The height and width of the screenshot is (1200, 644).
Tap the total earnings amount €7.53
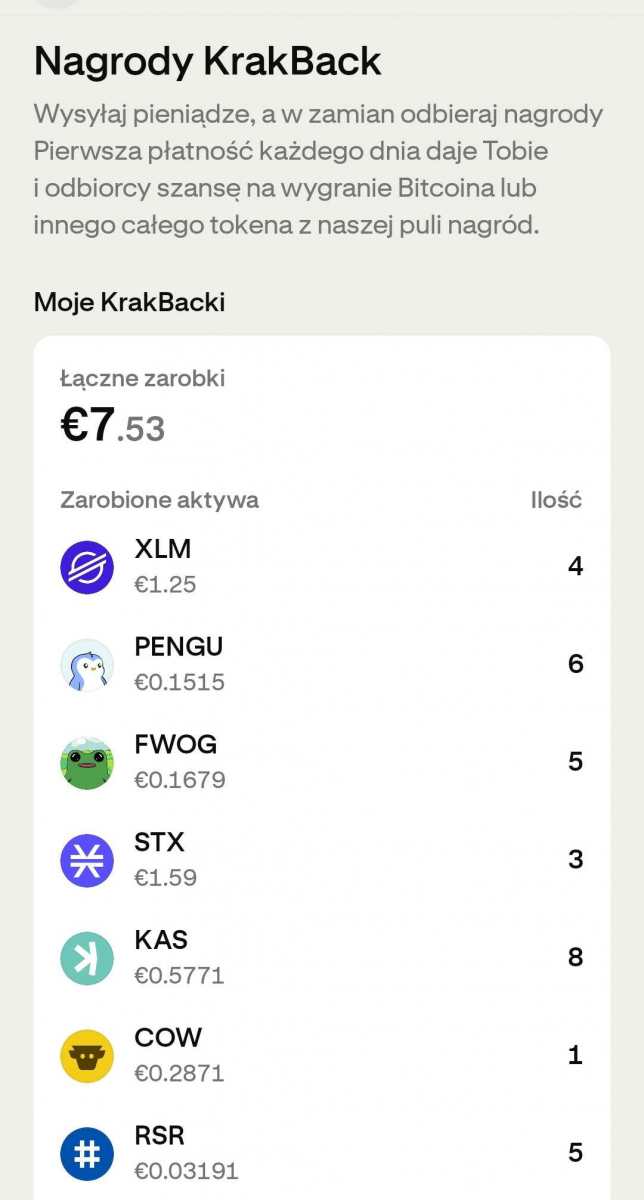tap(112, 426)
